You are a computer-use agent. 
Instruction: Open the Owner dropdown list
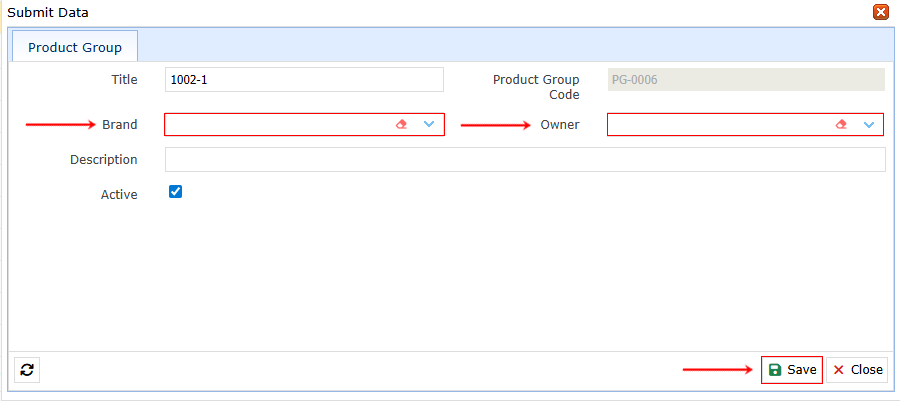(869, 124)
